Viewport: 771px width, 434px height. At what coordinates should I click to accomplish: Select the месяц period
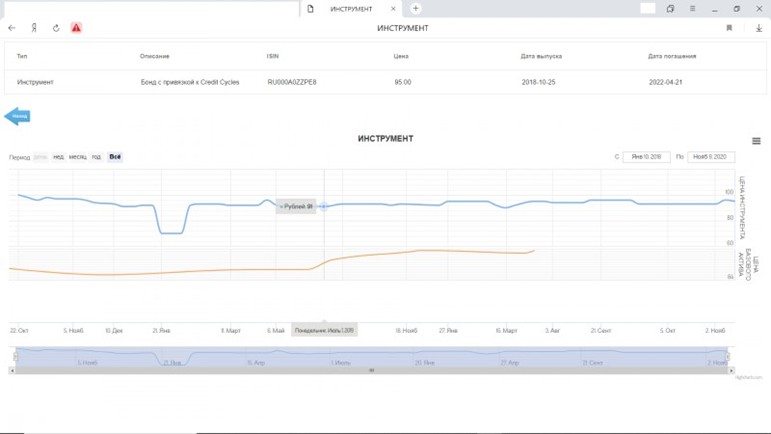click(78, 157)
